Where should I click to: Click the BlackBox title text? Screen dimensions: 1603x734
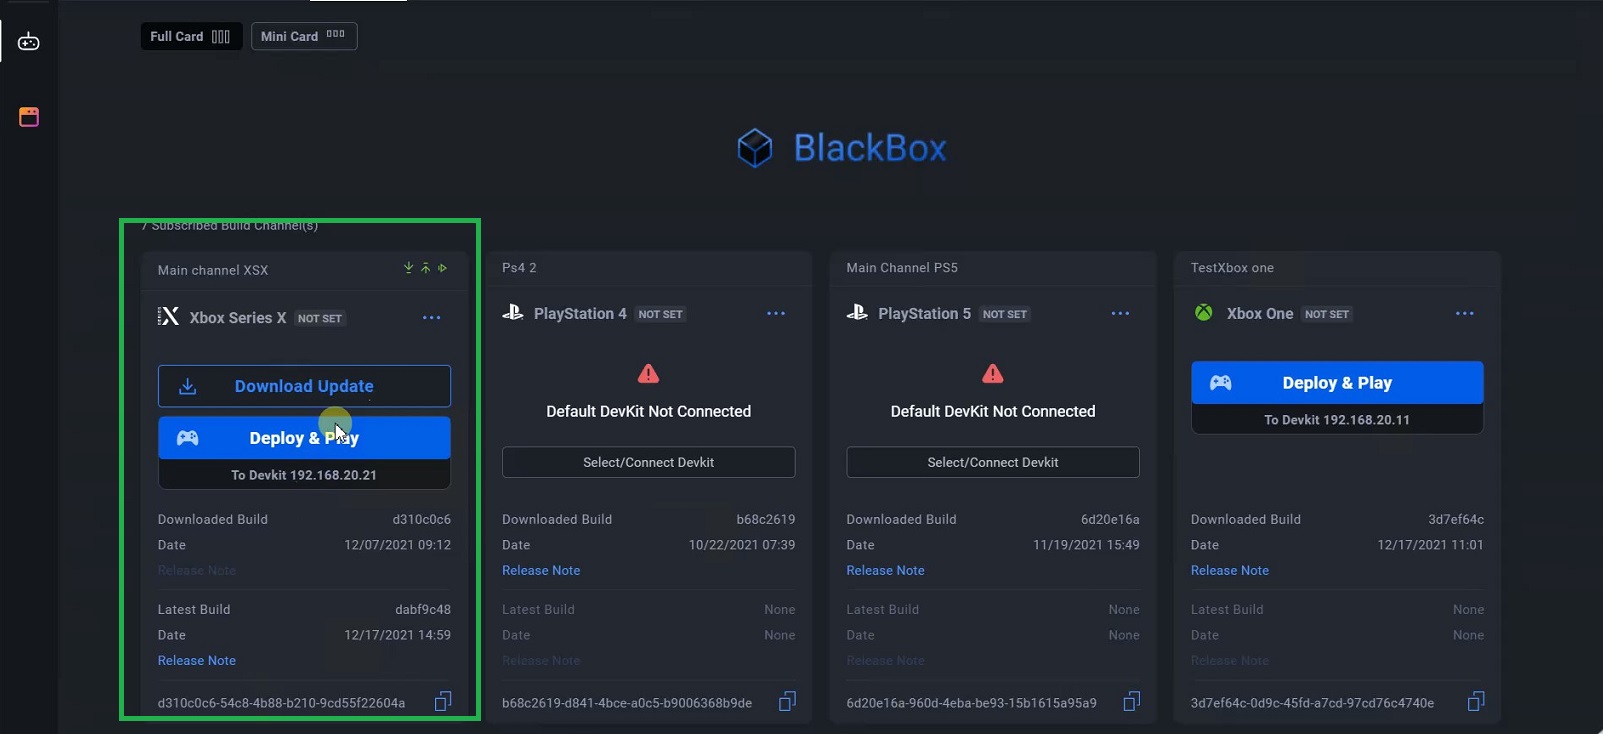[x=870, y=148]
